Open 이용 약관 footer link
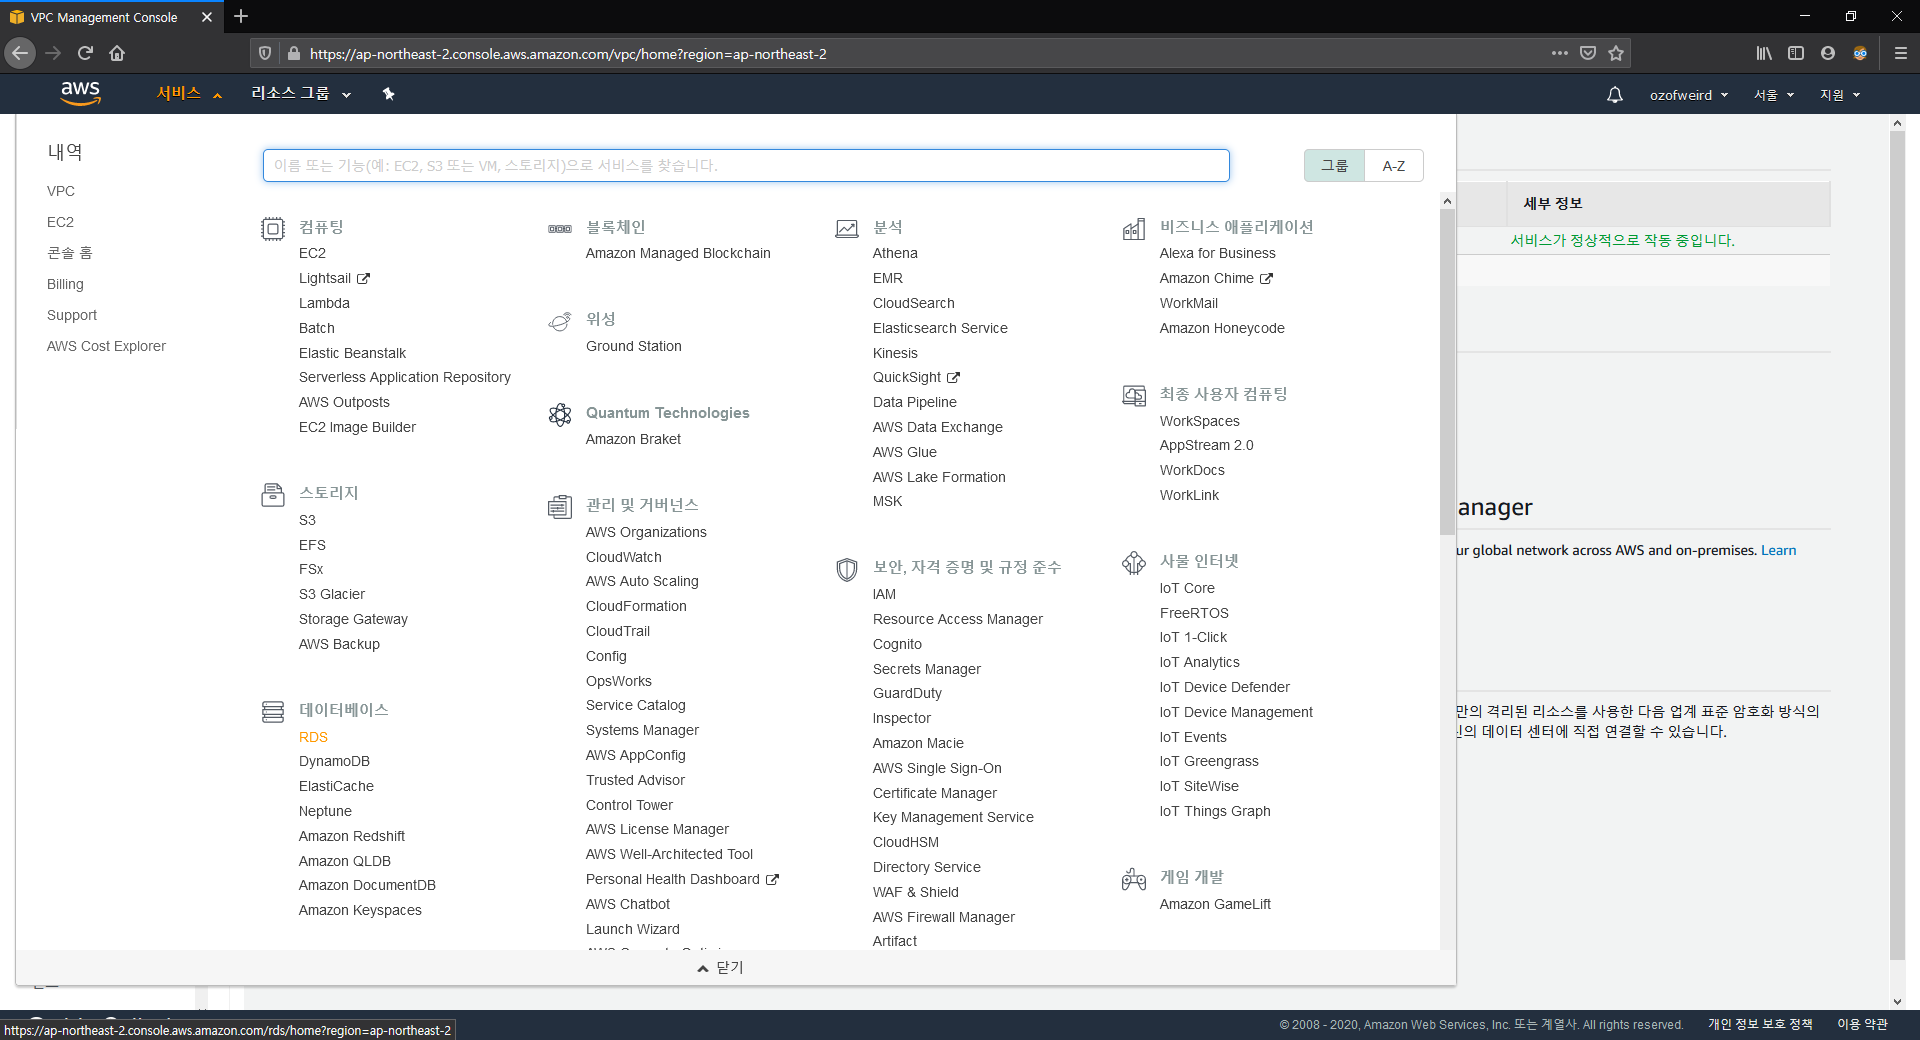The height and width of the screenshot is (1040, 1920). [1862, 1024]
